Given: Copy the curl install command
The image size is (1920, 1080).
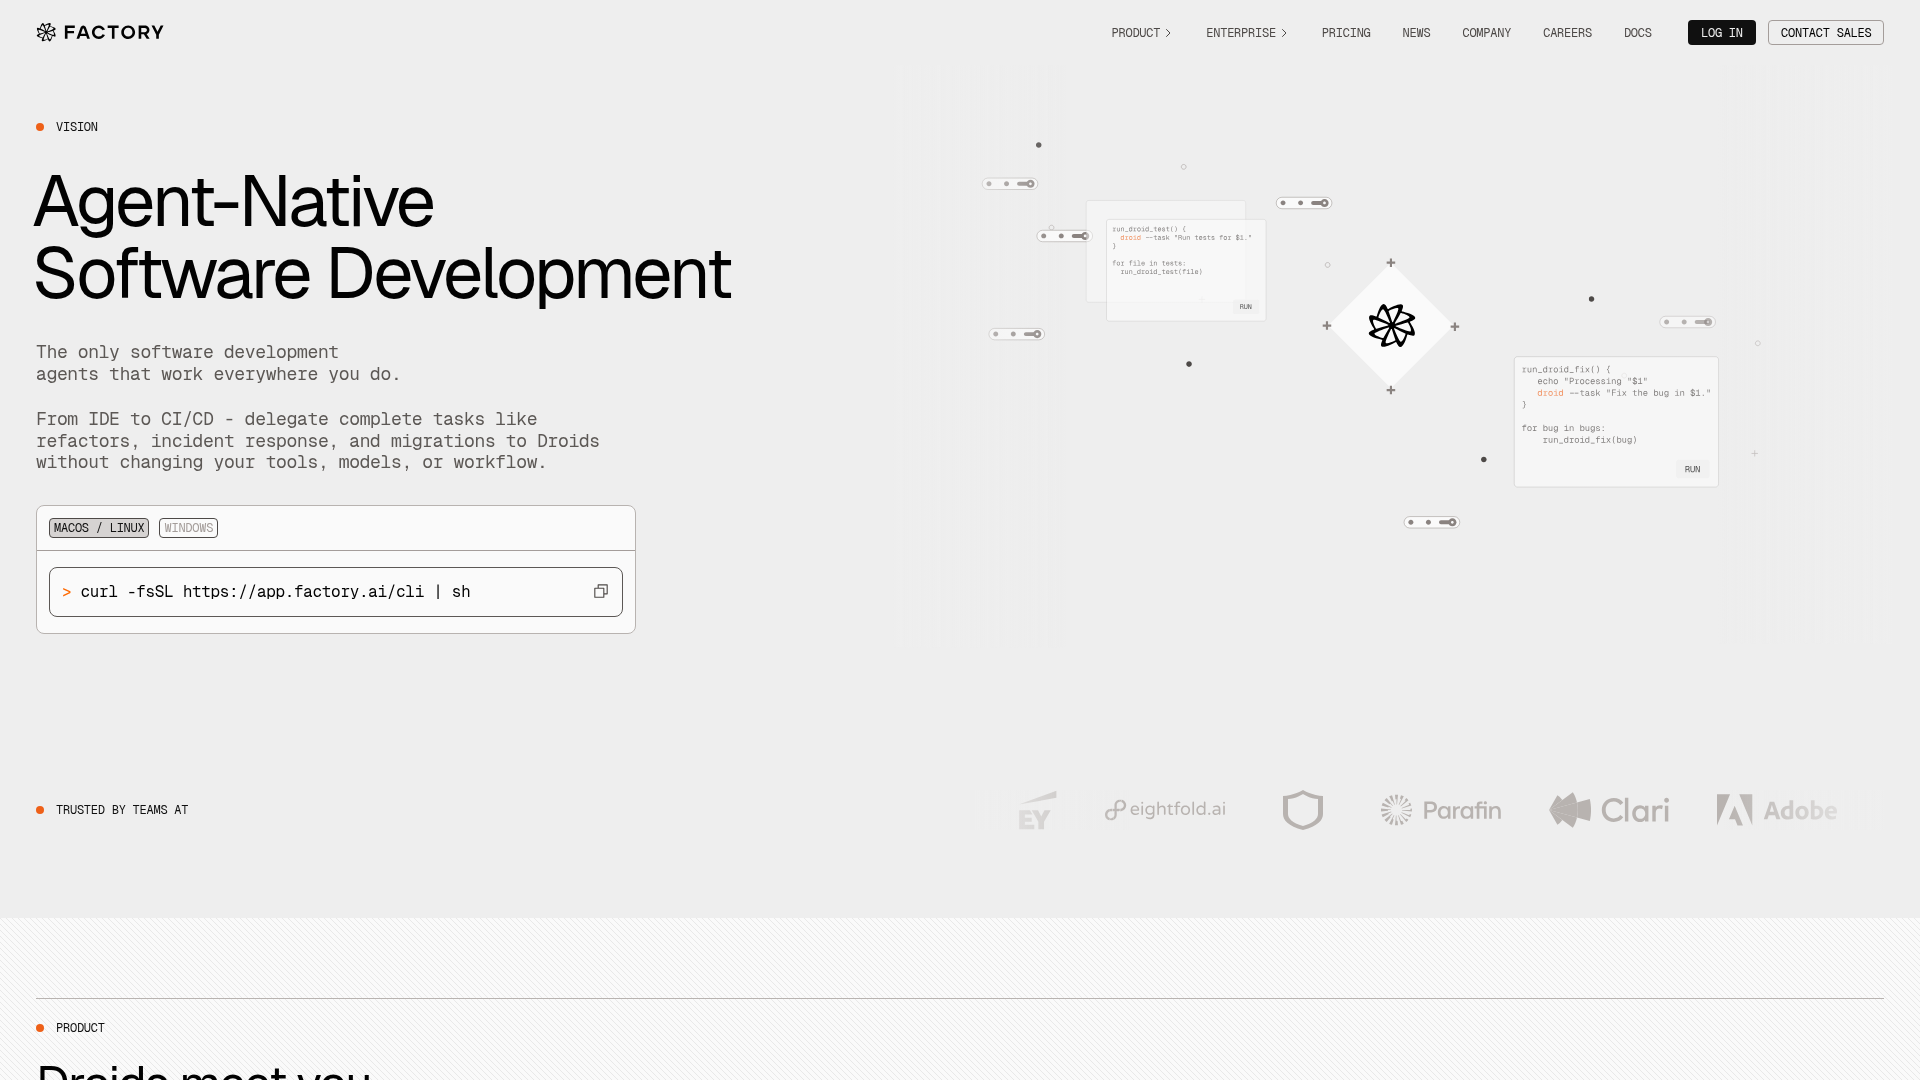Looking at the screenshot, I should pyautogui.click(x=601, y=592).
